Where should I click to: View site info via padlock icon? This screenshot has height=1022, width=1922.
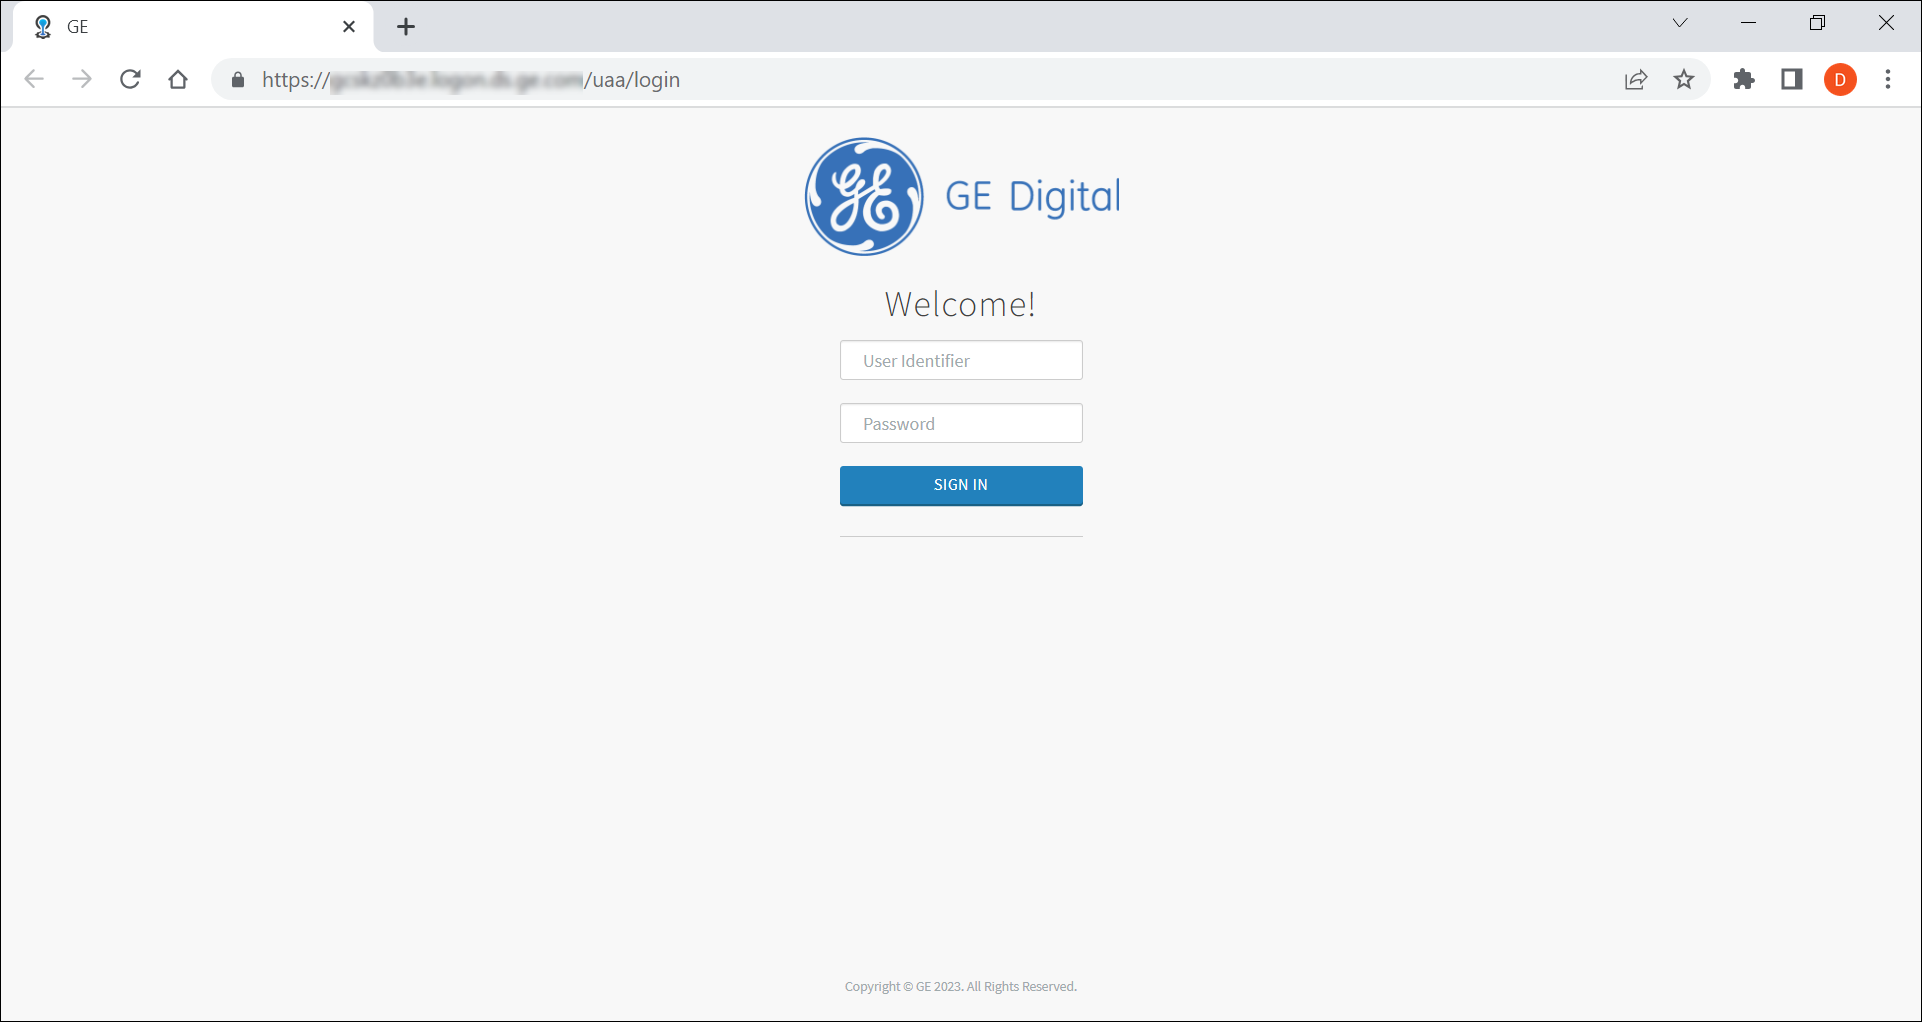(x=238, y=80)
